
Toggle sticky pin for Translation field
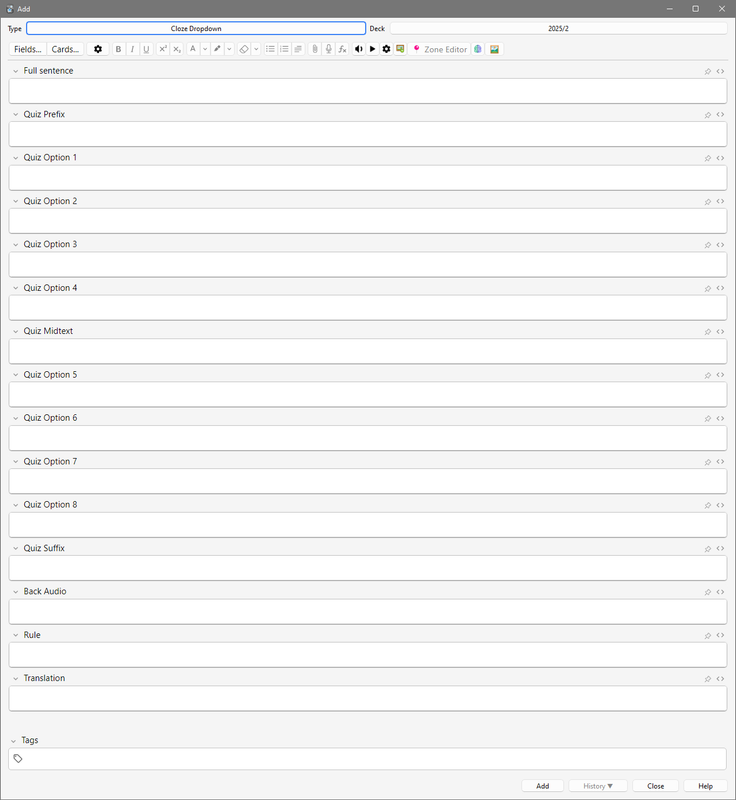pyautogui.click(x=707, y=679)
